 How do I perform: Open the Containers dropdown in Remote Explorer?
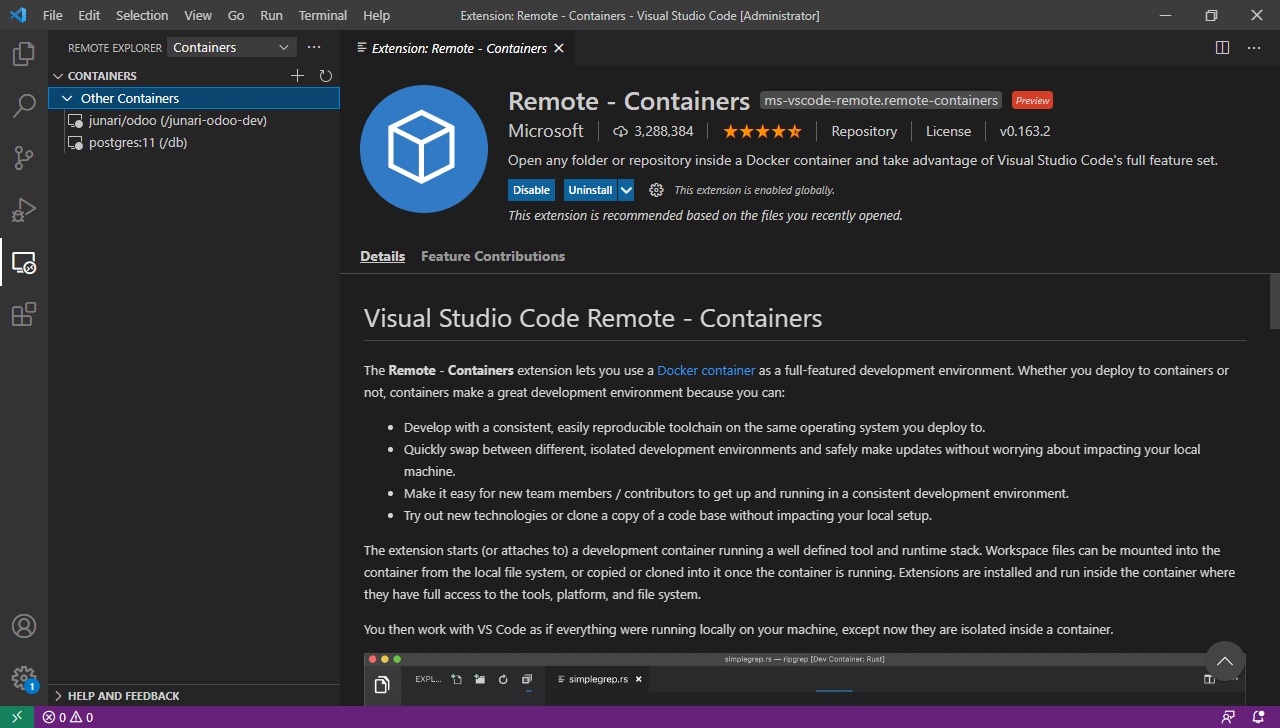[x=232, y=47]
